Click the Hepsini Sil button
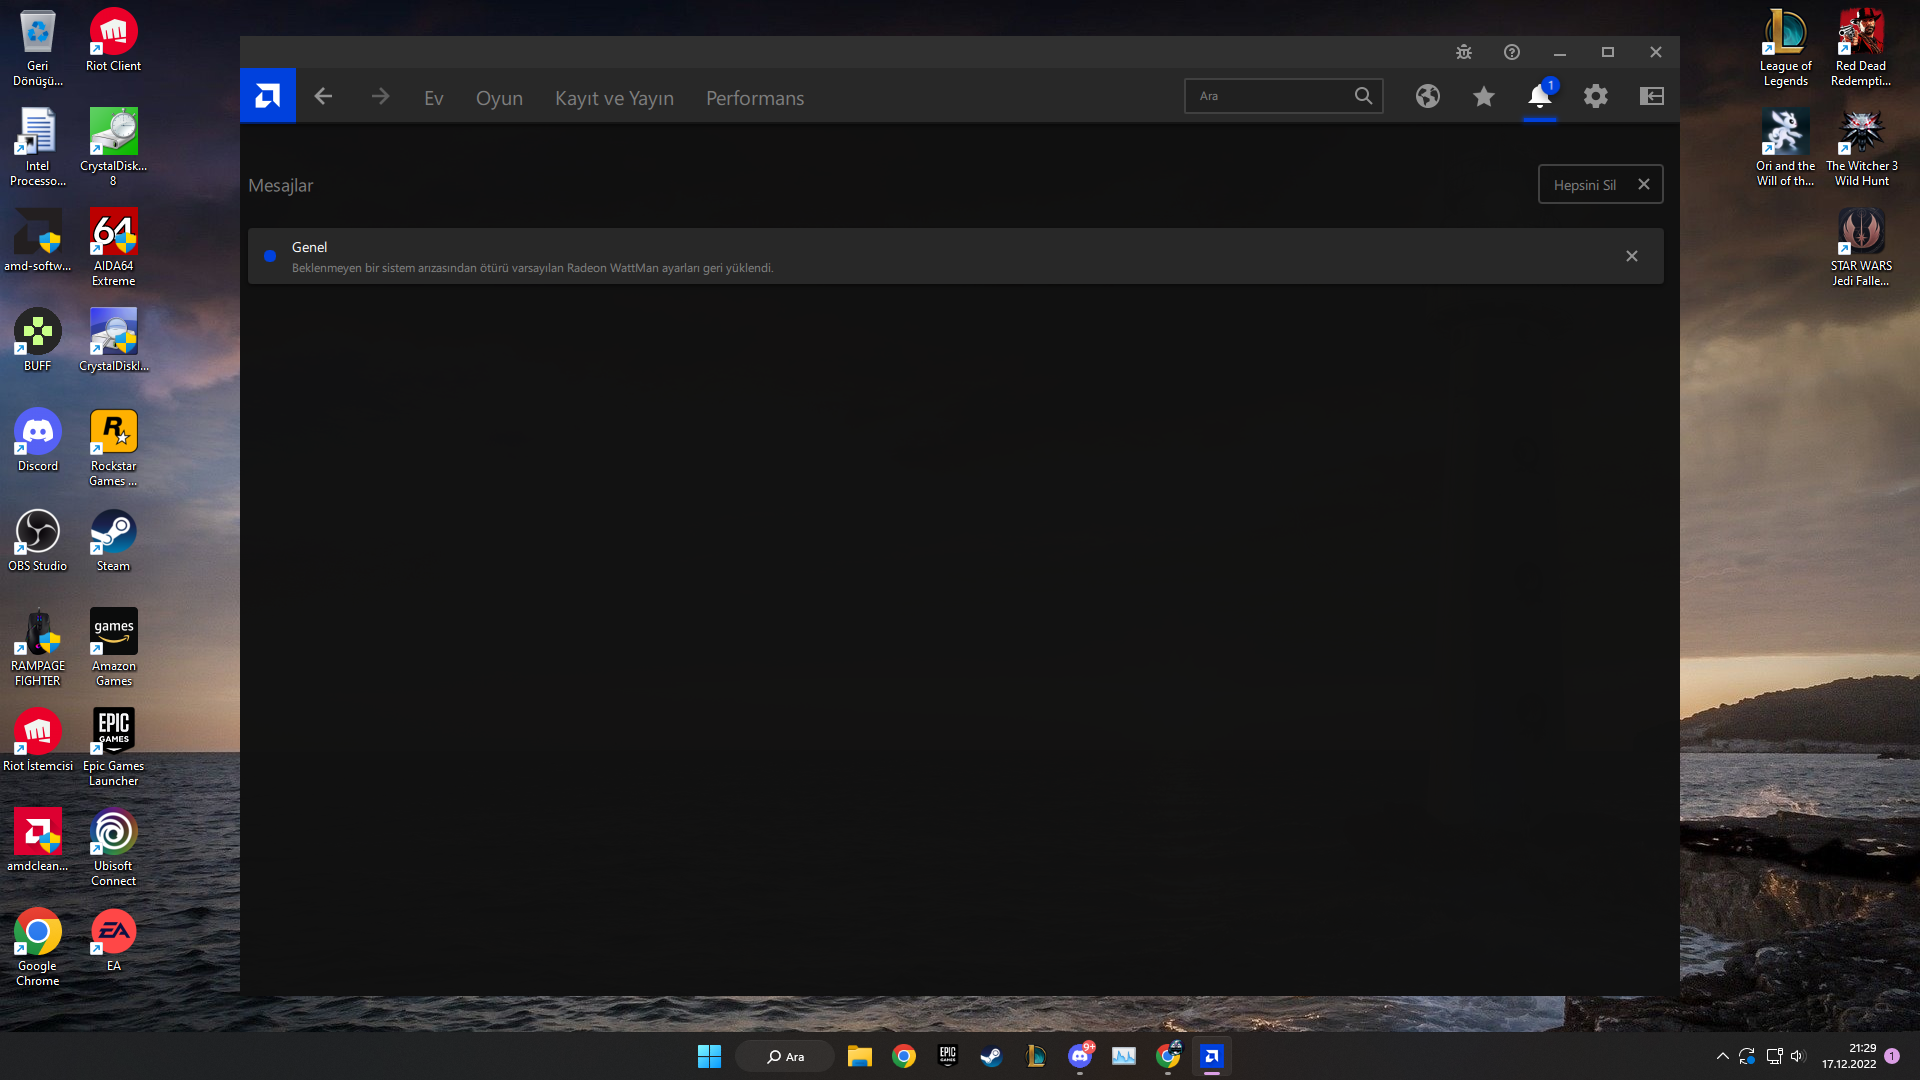The height and width of the screenshot is (1080, 1920). [1585, 185]
